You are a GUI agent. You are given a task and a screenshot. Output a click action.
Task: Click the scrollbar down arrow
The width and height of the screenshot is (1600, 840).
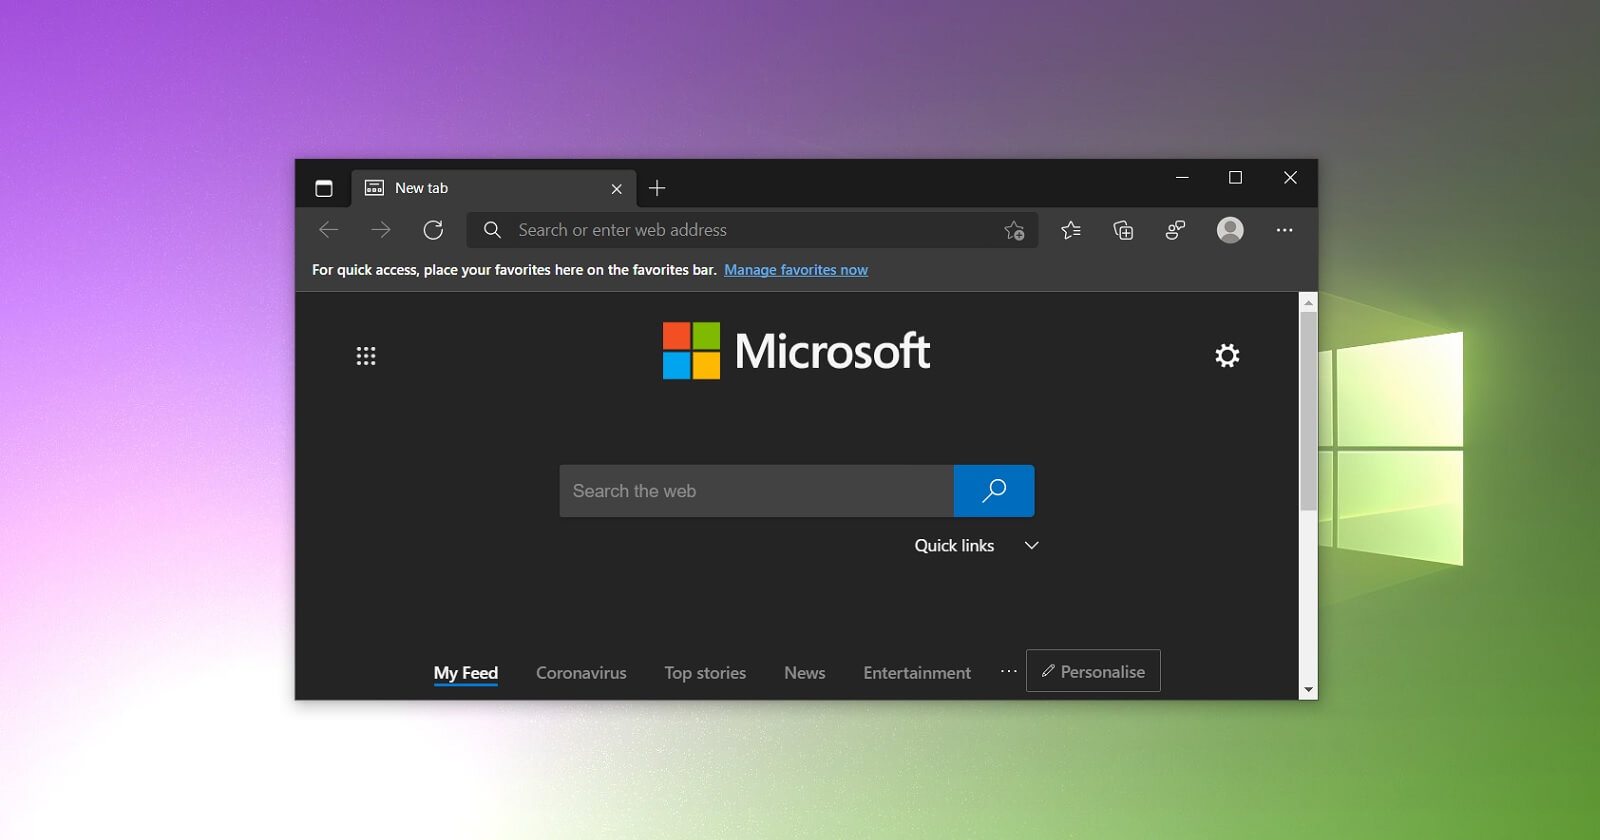coord(1308,690)
